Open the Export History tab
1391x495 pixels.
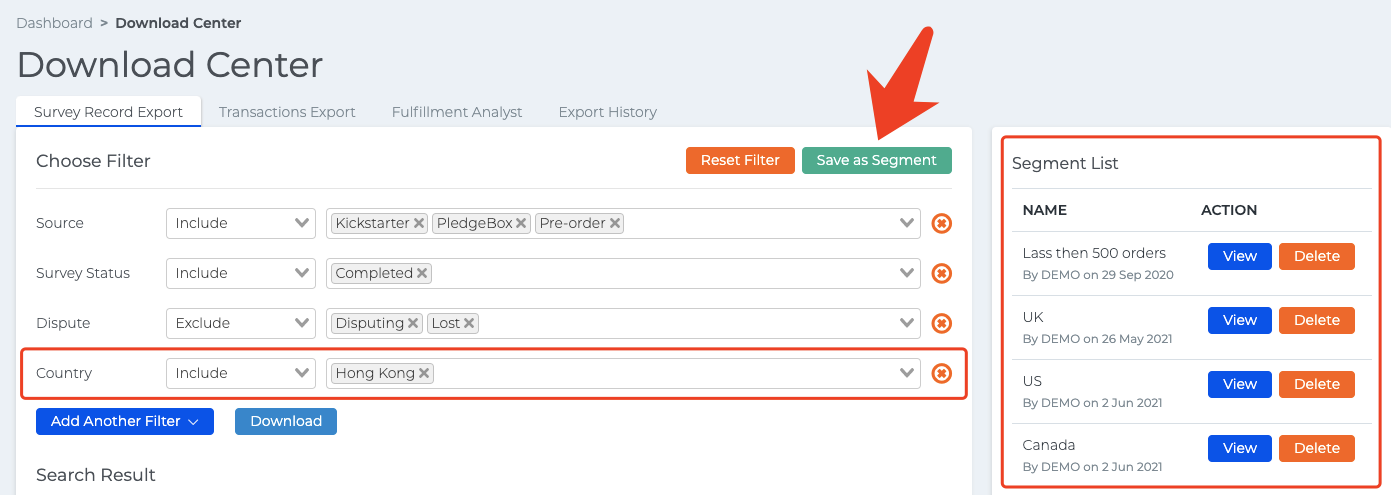[x=607, y=112]
